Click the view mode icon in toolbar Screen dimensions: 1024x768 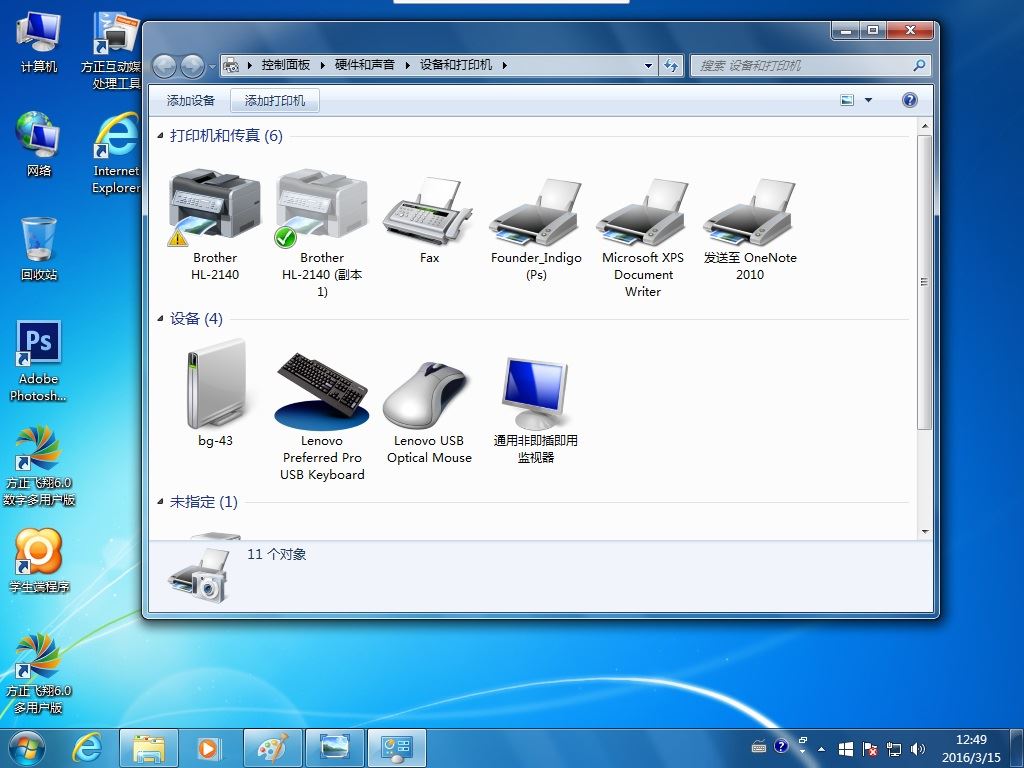(x=847, y=100)
